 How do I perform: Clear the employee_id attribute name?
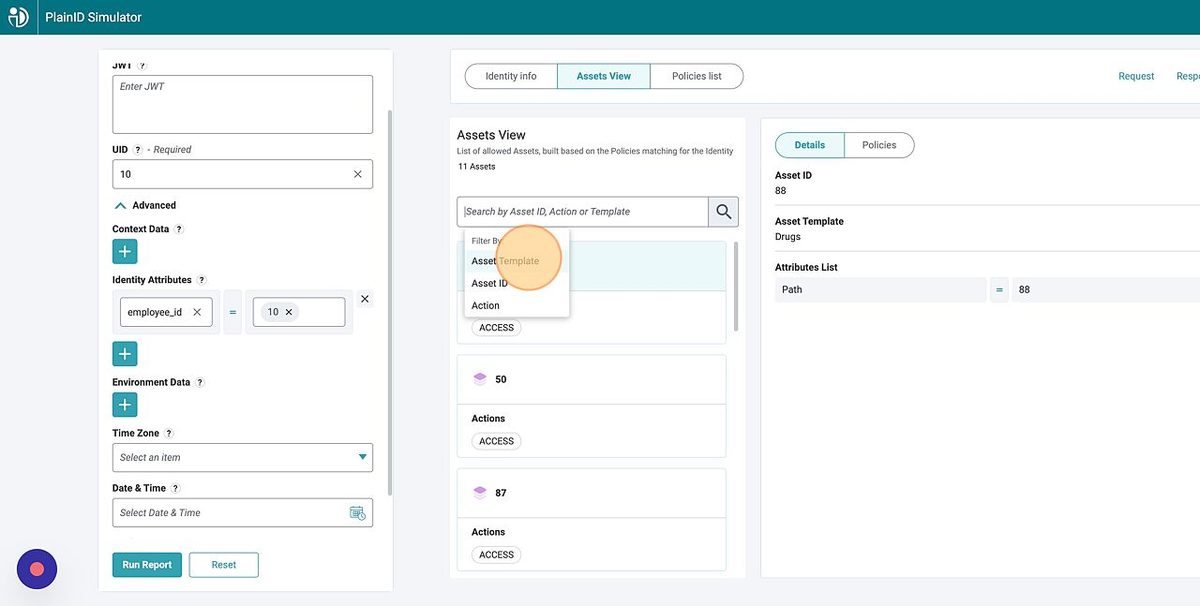pyautogui.click(x=197, y=312)
